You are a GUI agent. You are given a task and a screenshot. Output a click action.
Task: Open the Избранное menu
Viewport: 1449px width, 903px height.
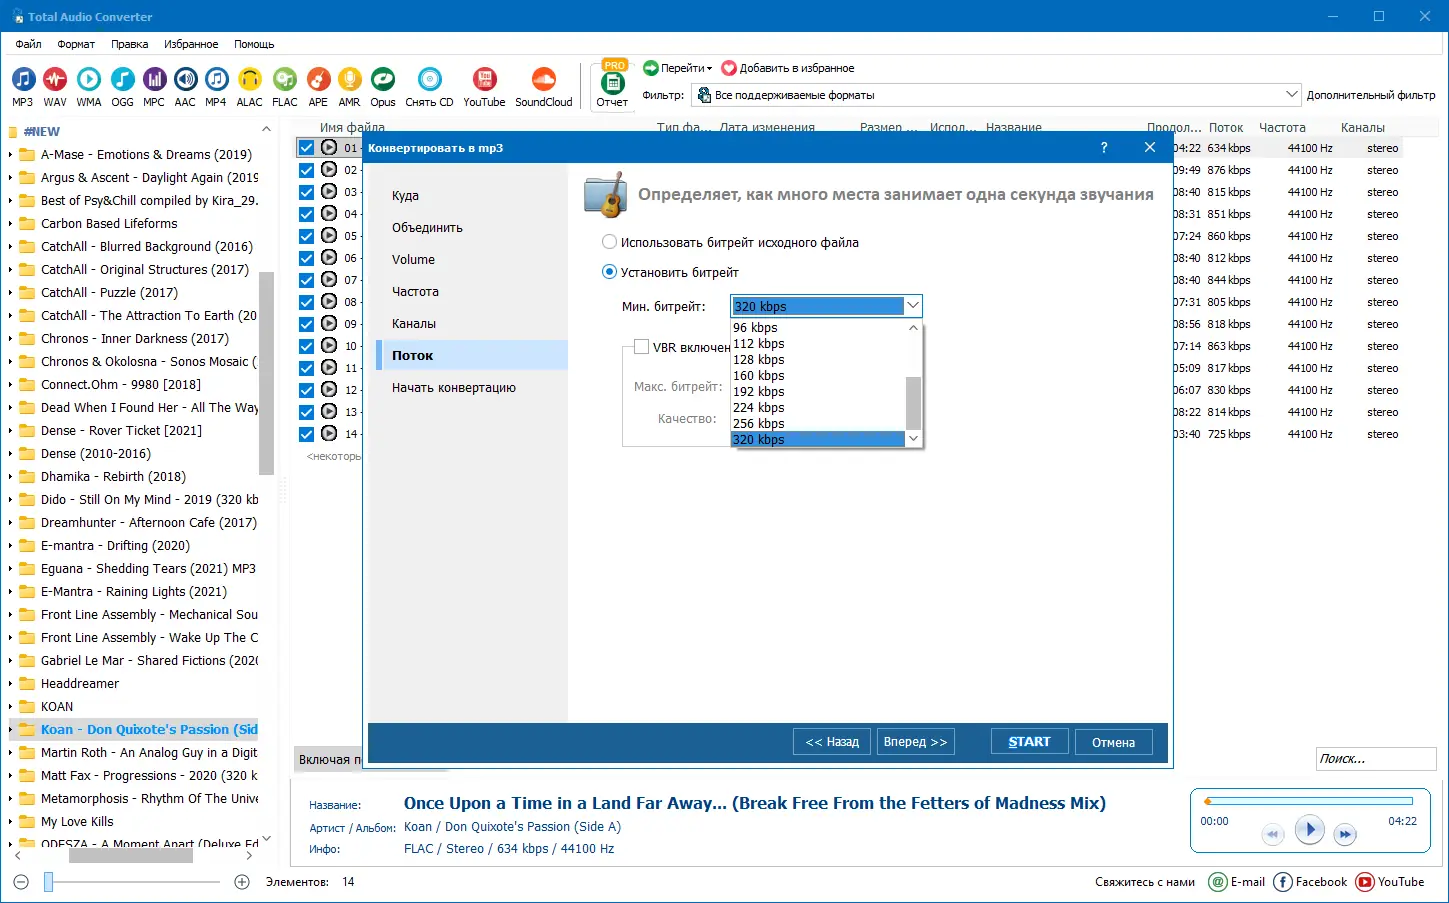tap(191, 44)
